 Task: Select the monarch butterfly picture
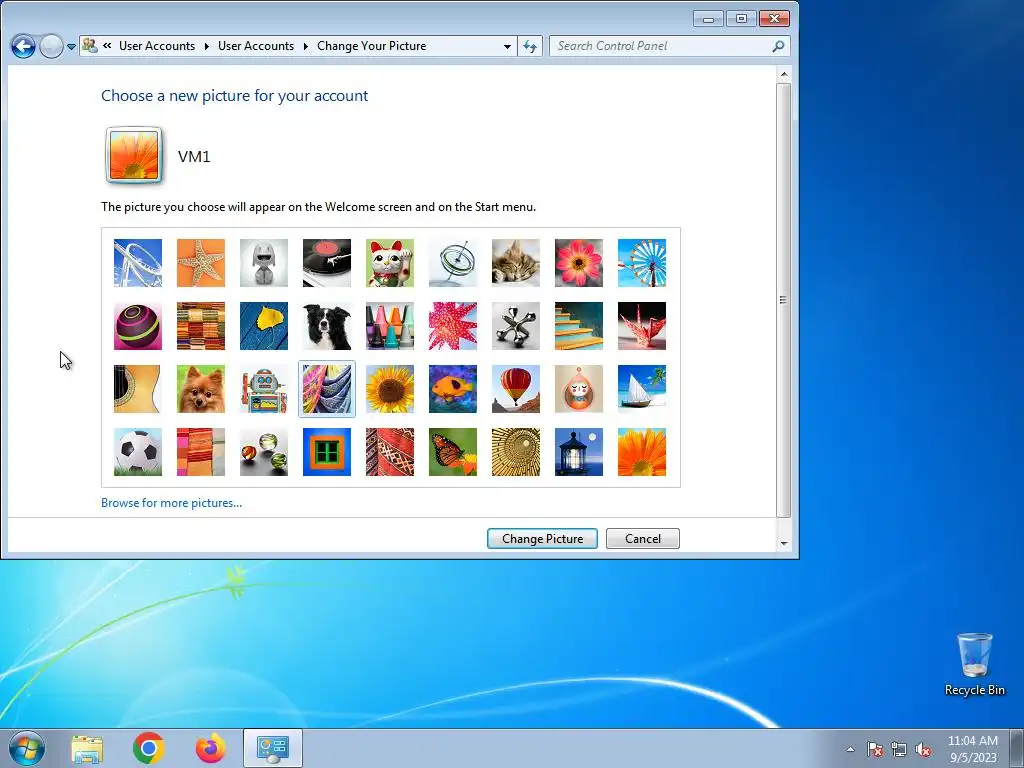453,452
